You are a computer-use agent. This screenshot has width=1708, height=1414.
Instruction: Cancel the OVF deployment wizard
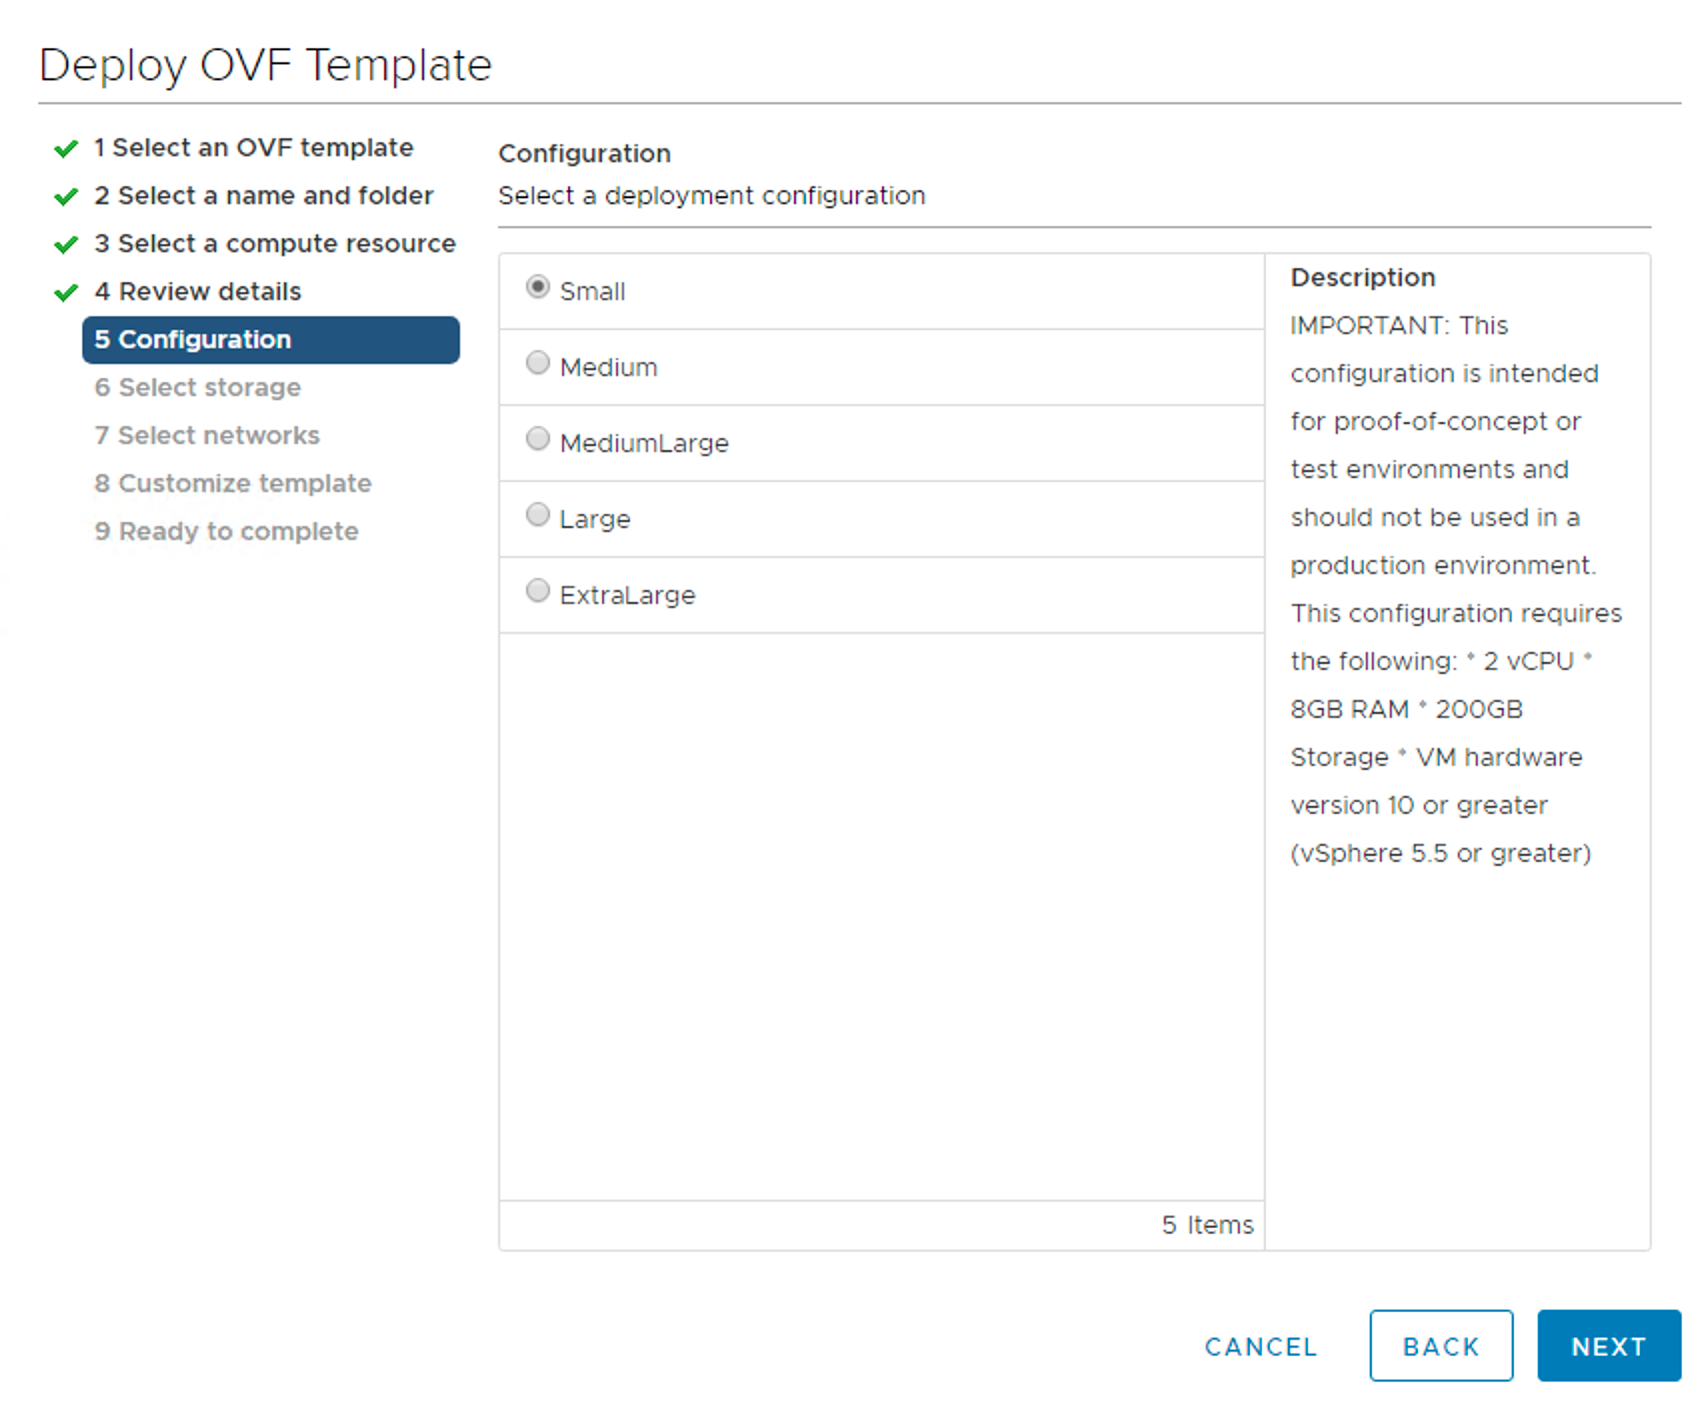(1260, 1347)
